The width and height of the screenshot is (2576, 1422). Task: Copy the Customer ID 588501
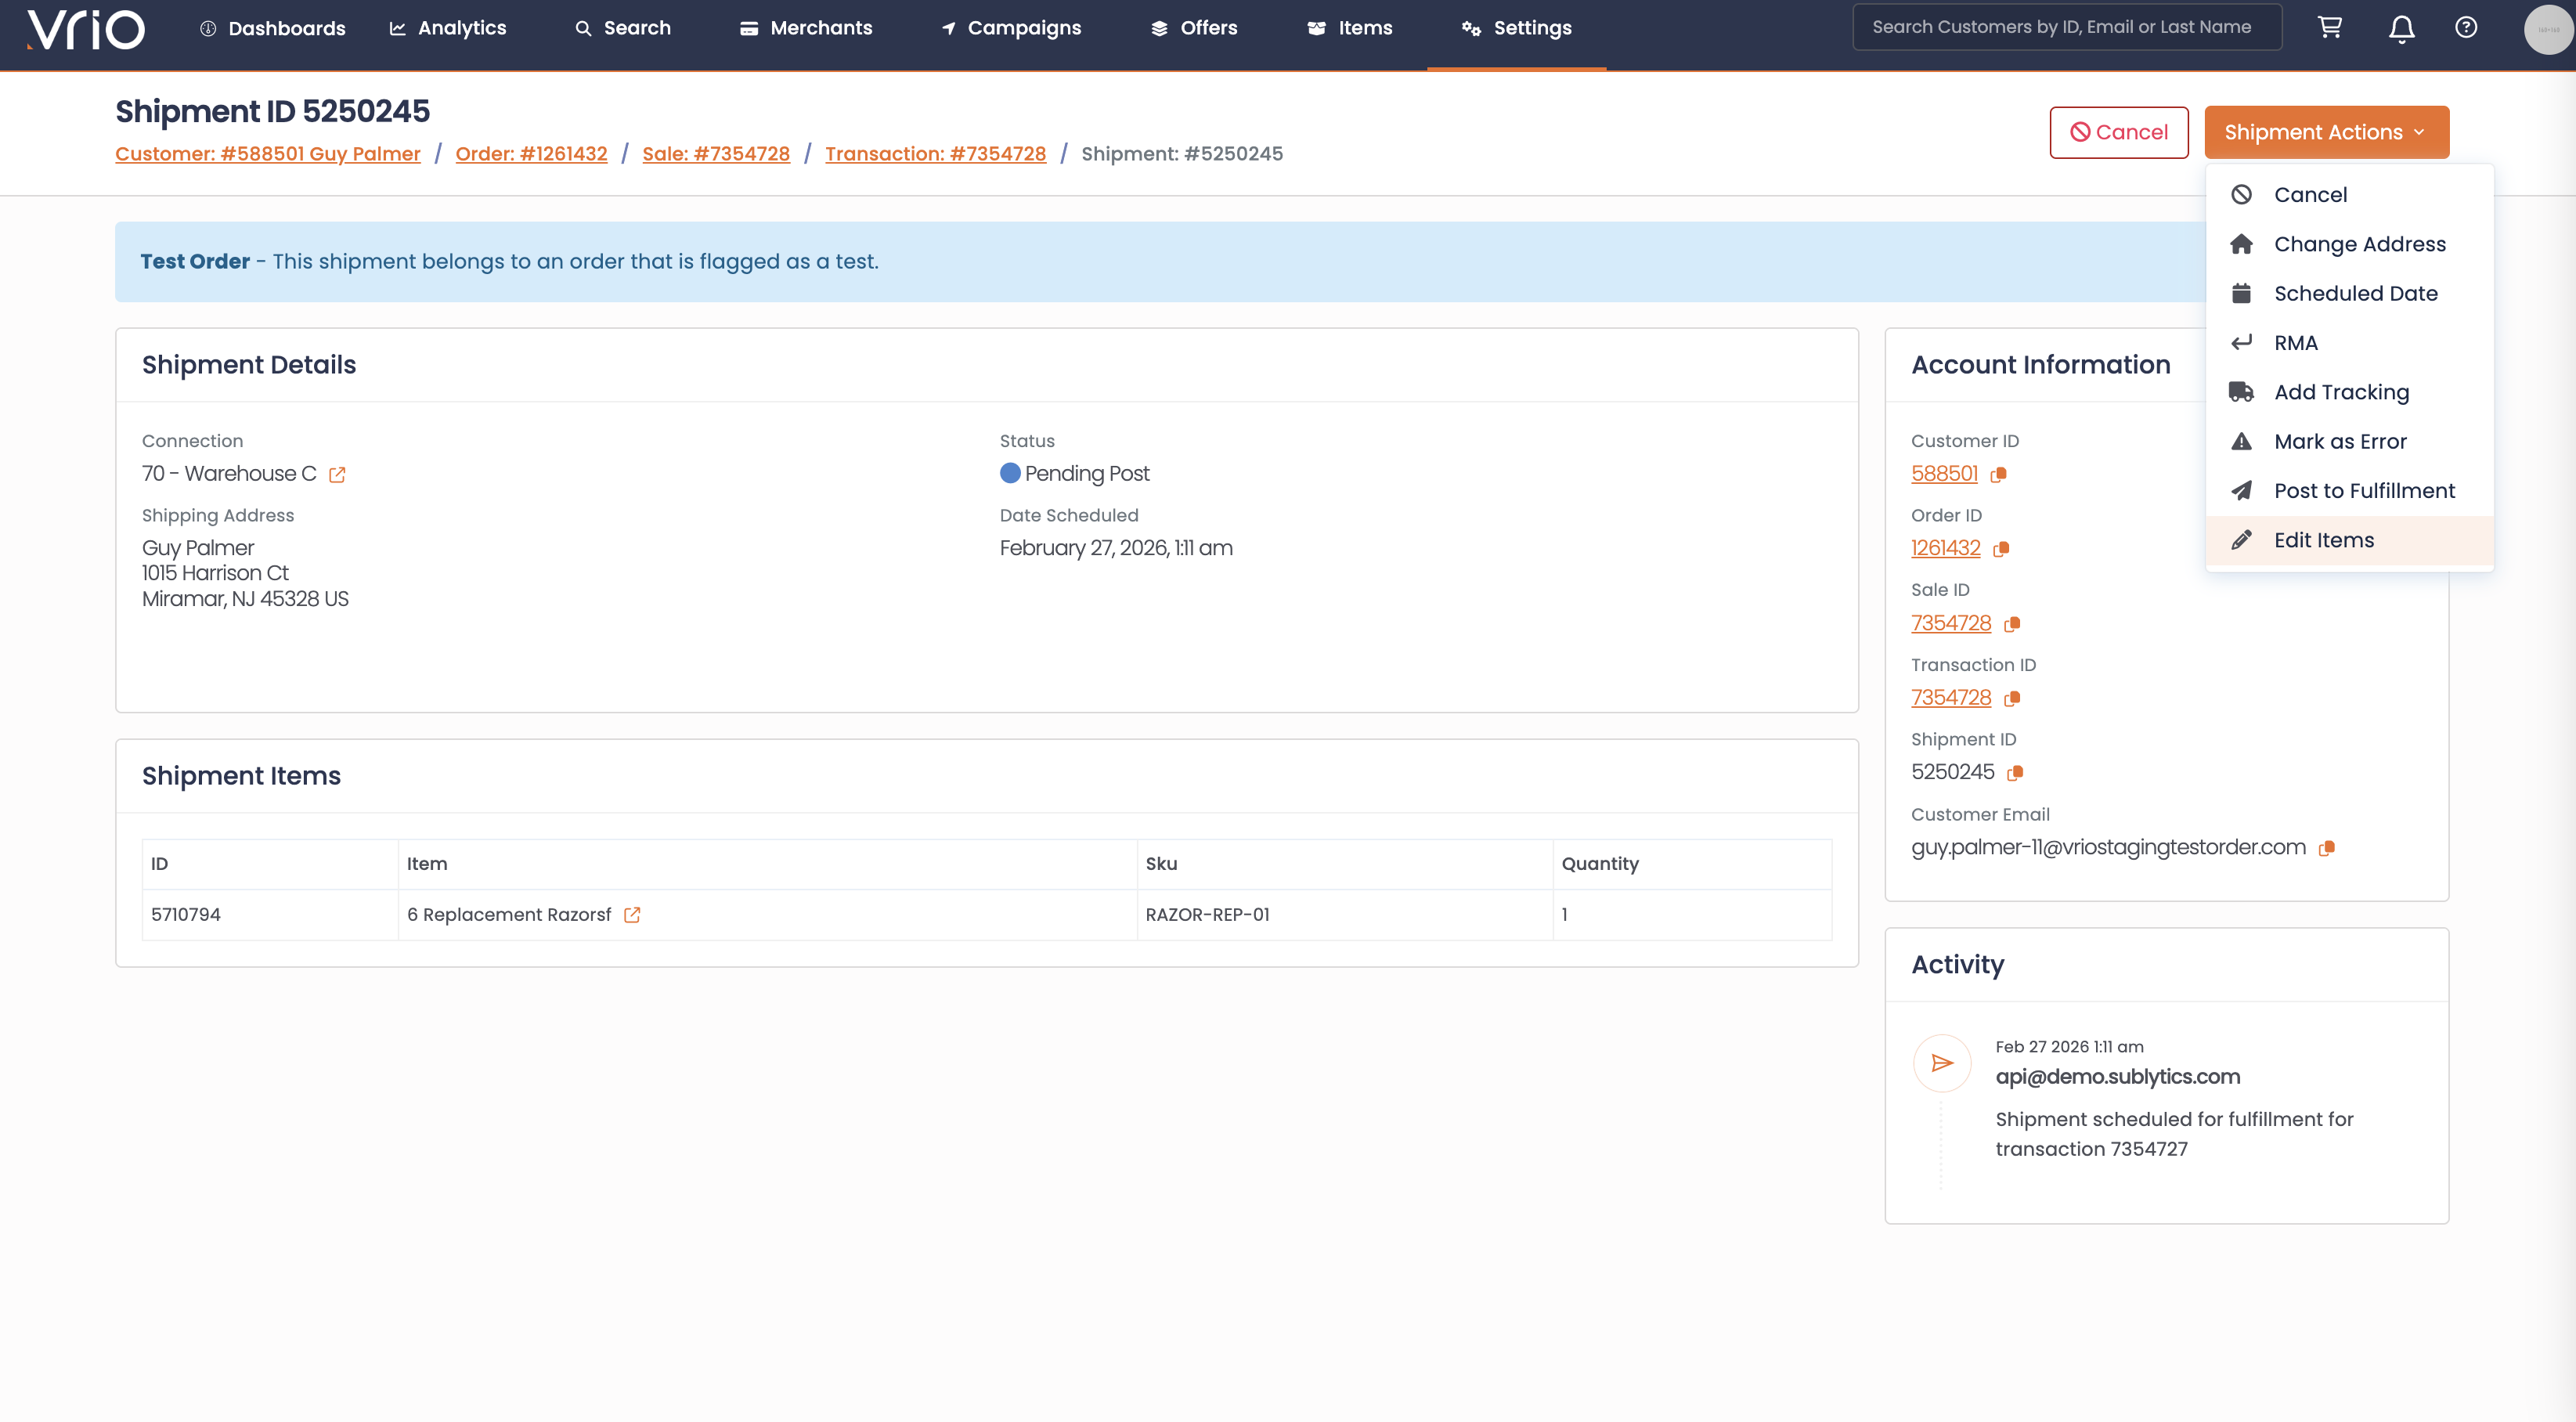click(x=1998, y=475)
